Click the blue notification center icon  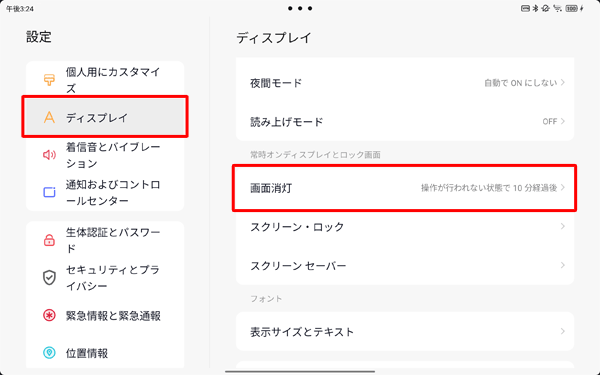(49, 192)
